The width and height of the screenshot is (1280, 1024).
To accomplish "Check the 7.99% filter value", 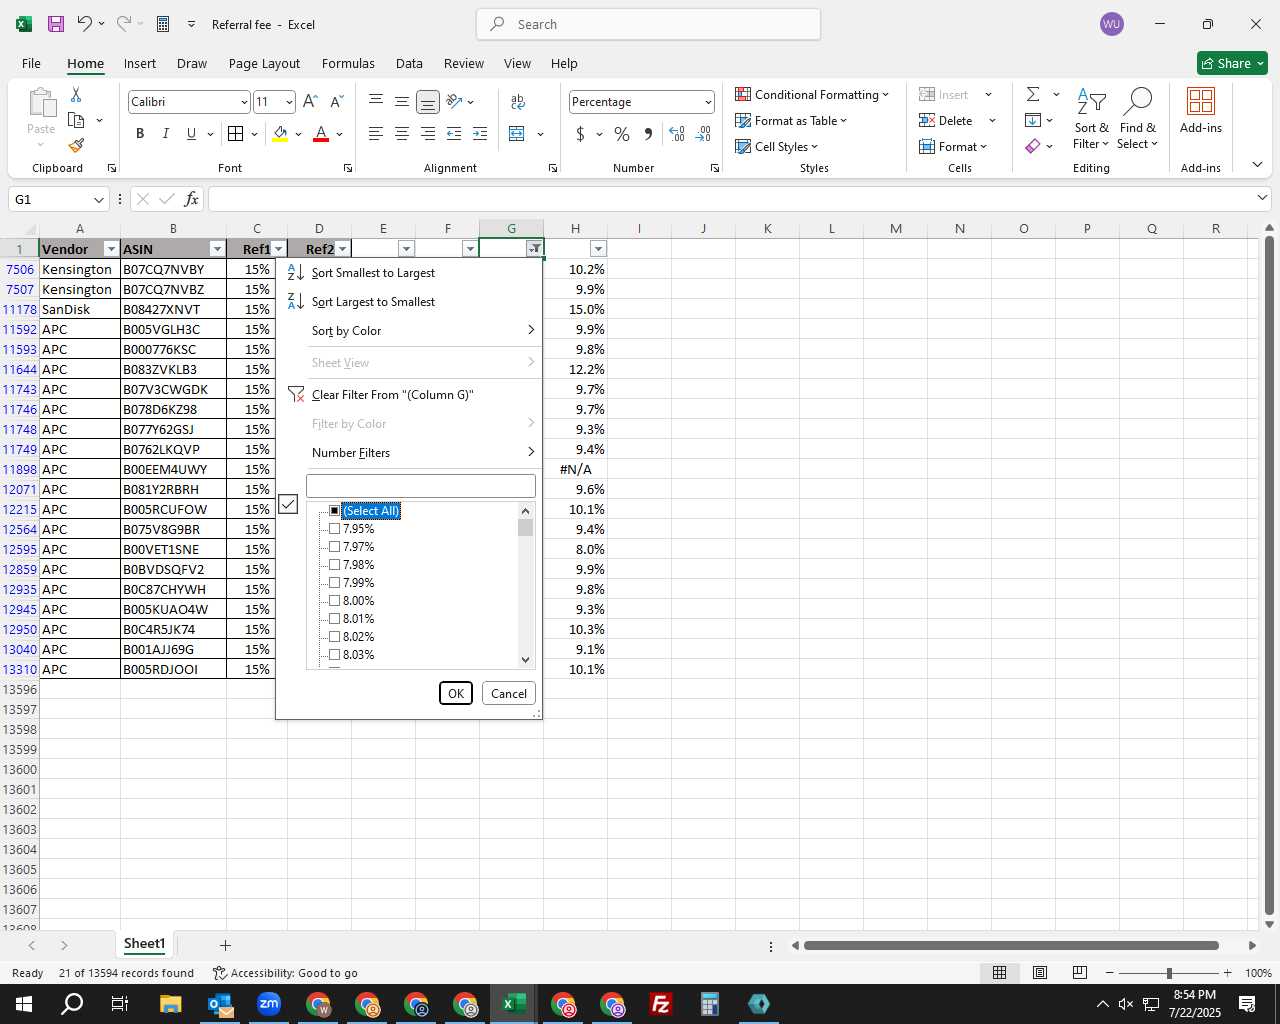I will click(x=335, y=583).
